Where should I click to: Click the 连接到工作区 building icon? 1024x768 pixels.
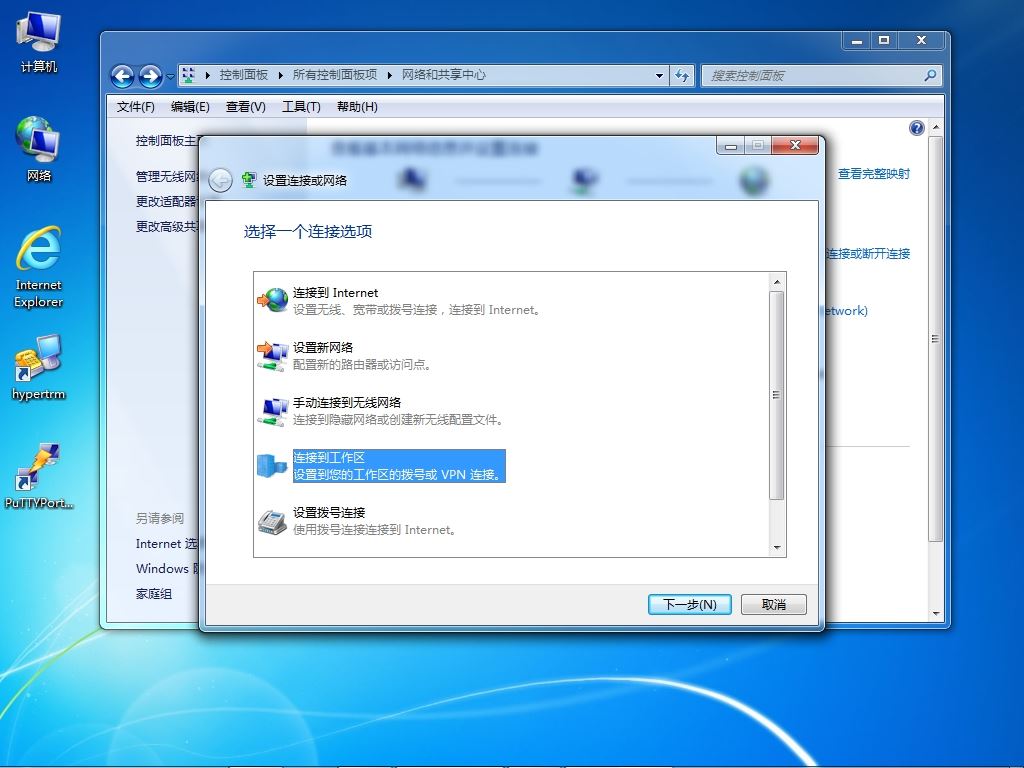point(272,466)
